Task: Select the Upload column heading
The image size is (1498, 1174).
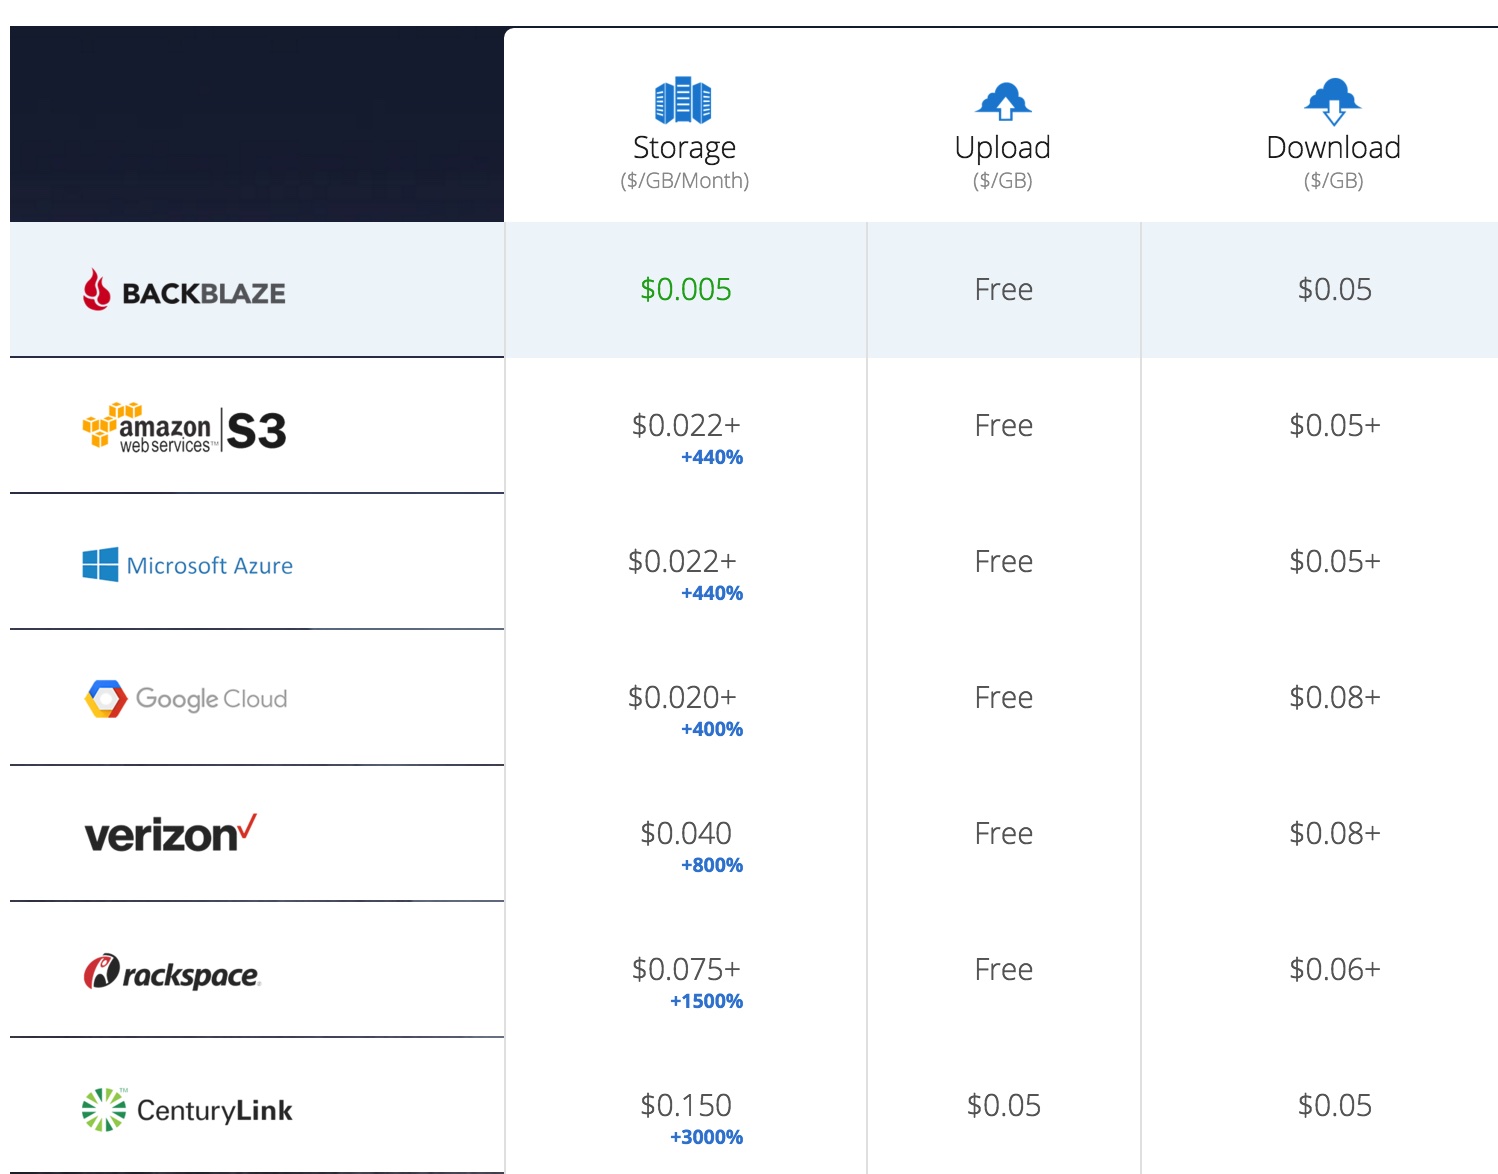Action: point(1003,147)
